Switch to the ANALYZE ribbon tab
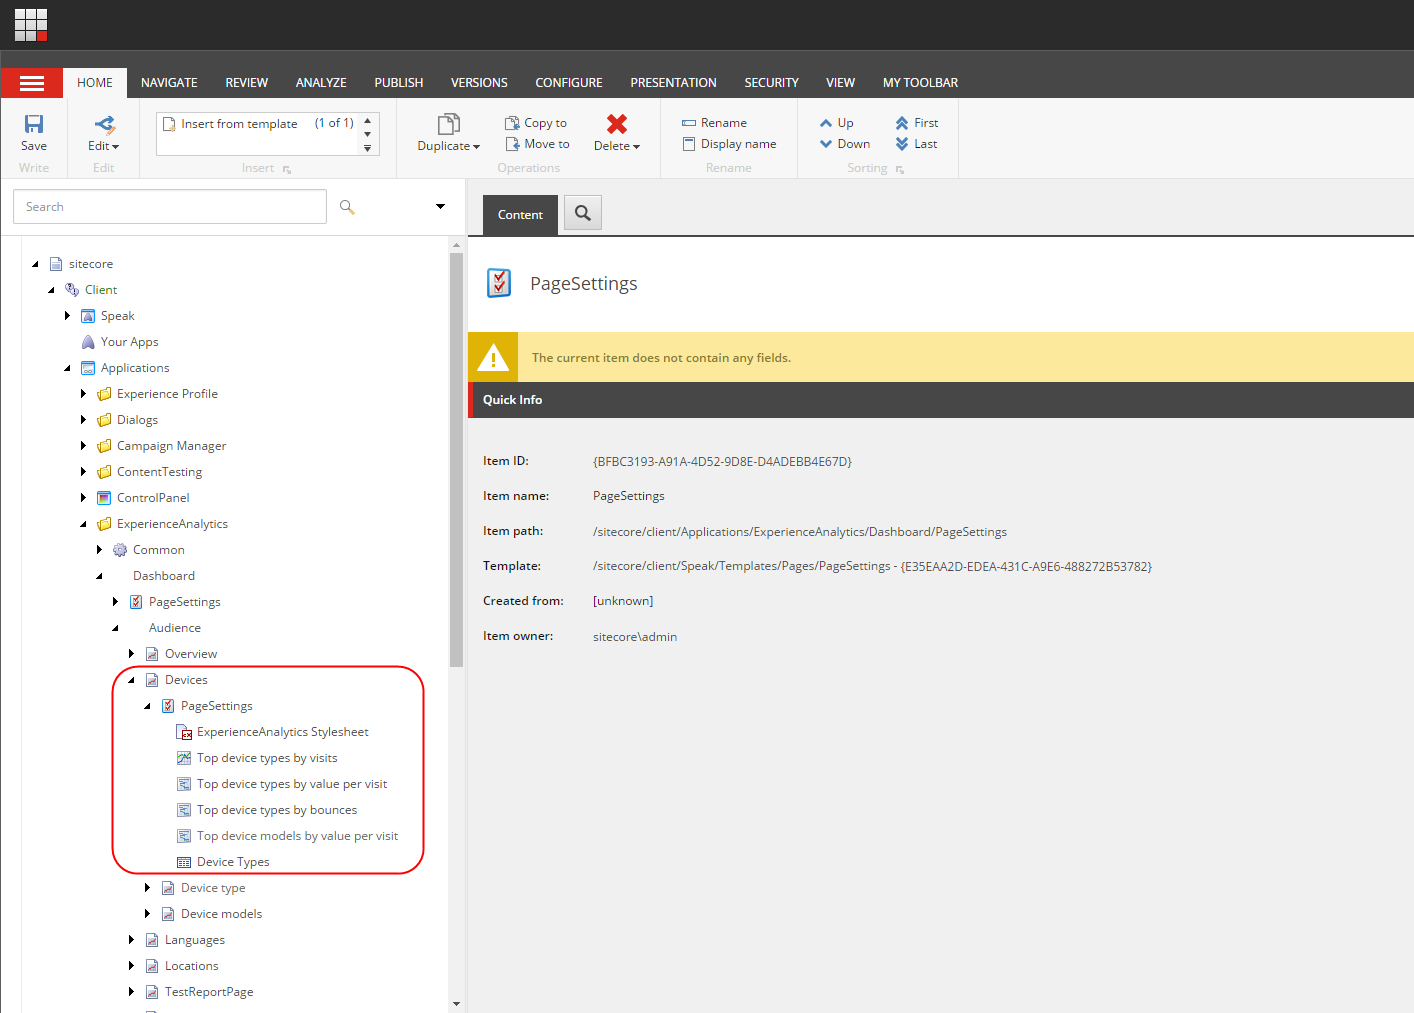 point(321,83)
